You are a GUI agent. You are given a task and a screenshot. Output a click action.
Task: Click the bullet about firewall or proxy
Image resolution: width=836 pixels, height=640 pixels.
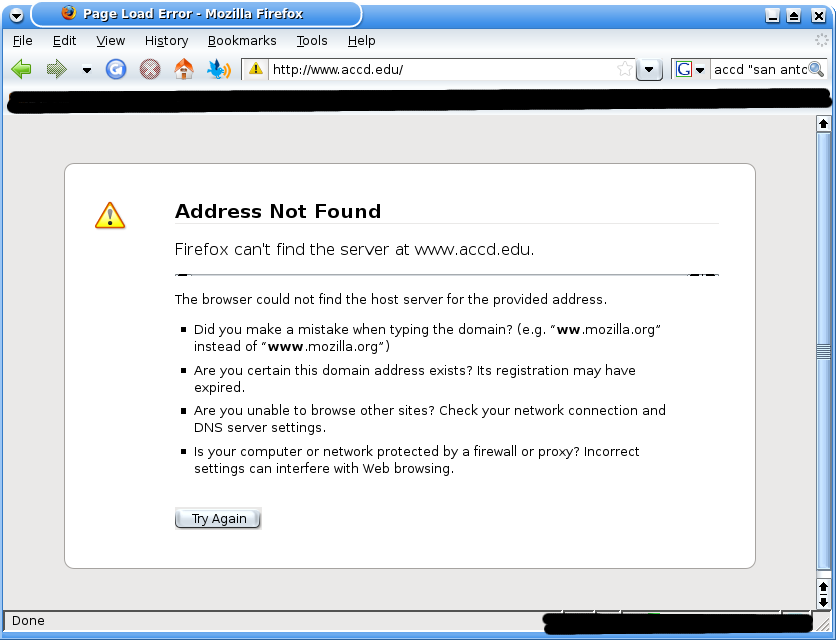(416, 460)
